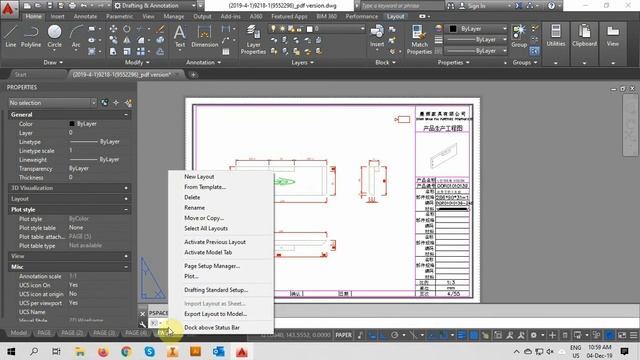The width and height of the screenshot is (640, 360).
Task: Choose New Layout from context menu
Action: 199,177
